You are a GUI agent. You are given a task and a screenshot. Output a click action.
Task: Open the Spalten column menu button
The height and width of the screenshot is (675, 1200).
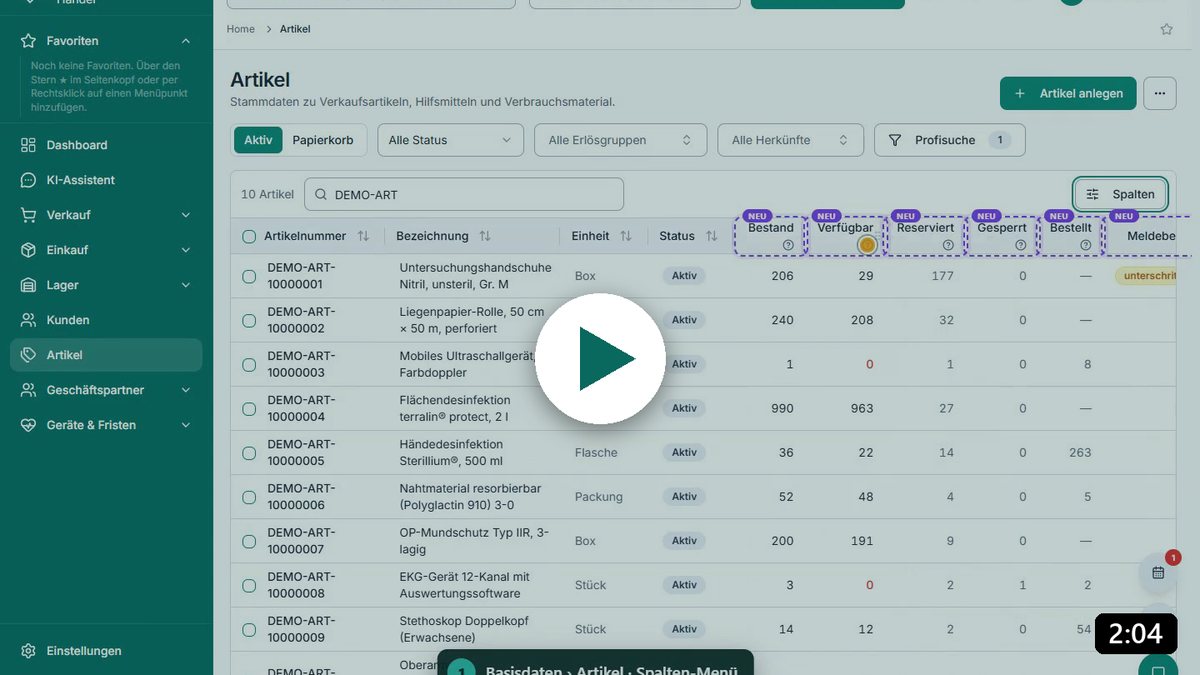click(x=1121, y=194)
